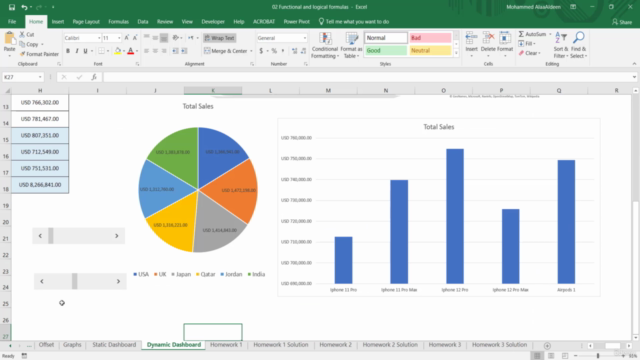Click the Increase Indent icon
Screen dimensions: 640x360
coord(184,51)
